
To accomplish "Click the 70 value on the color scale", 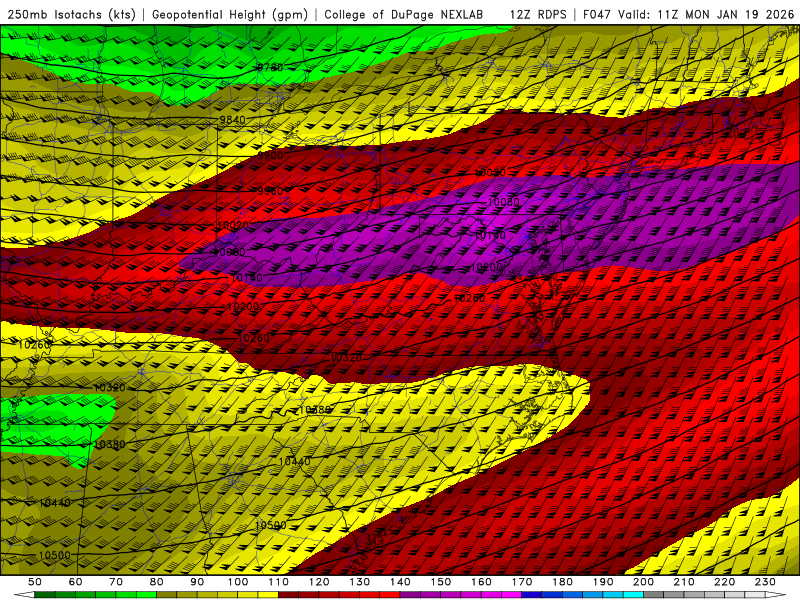I will pyautogui.click(x=116, y=582).
